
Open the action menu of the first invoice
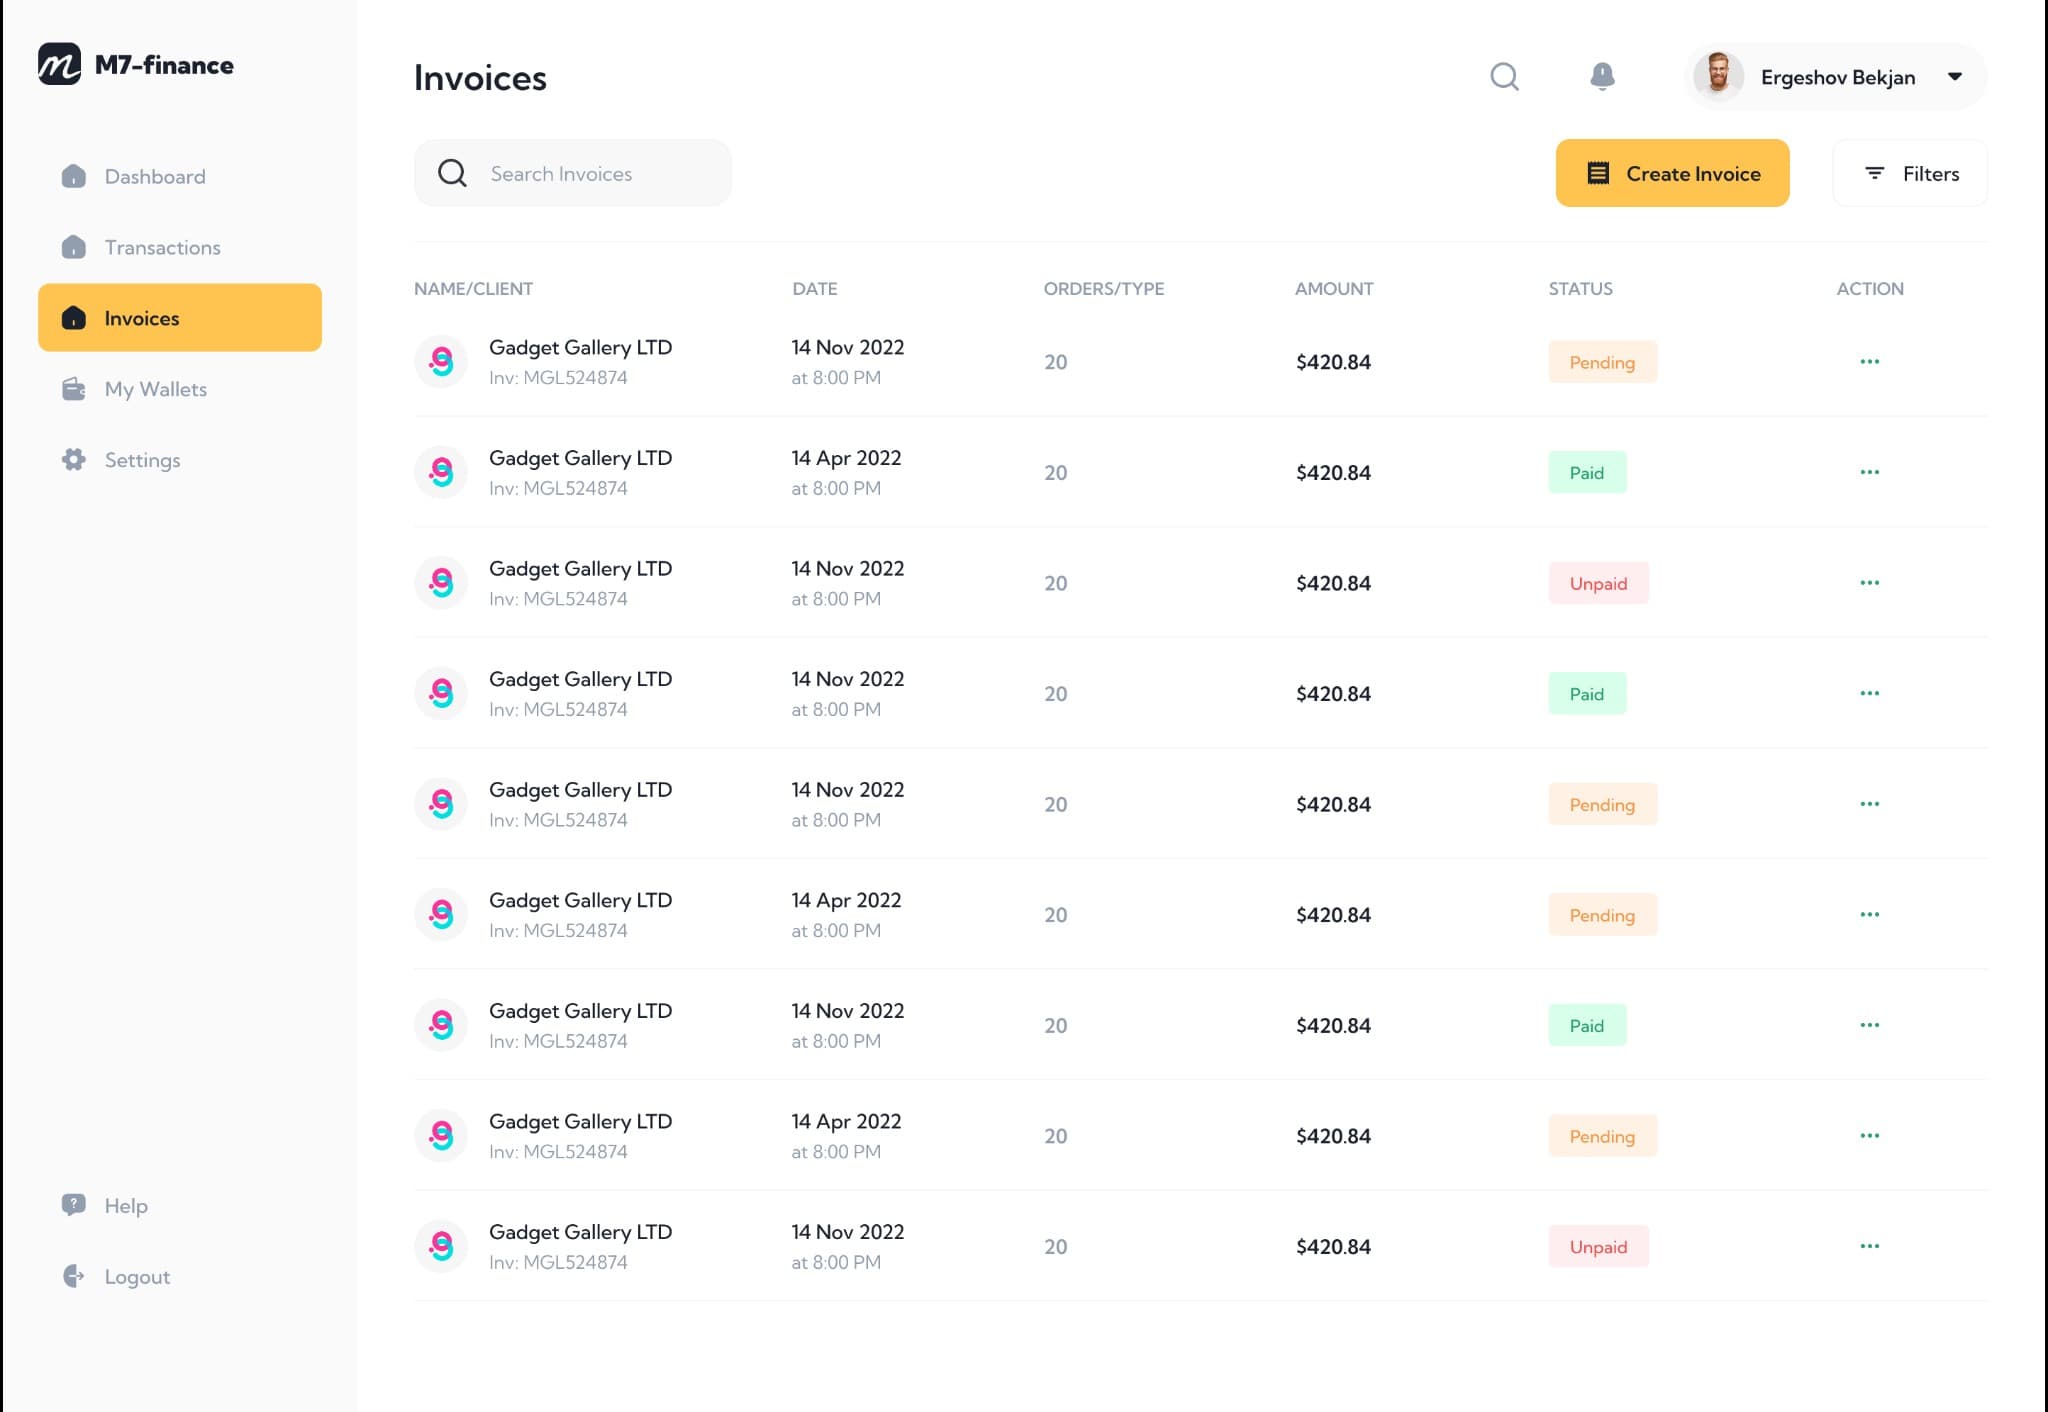coord(1869,362)
